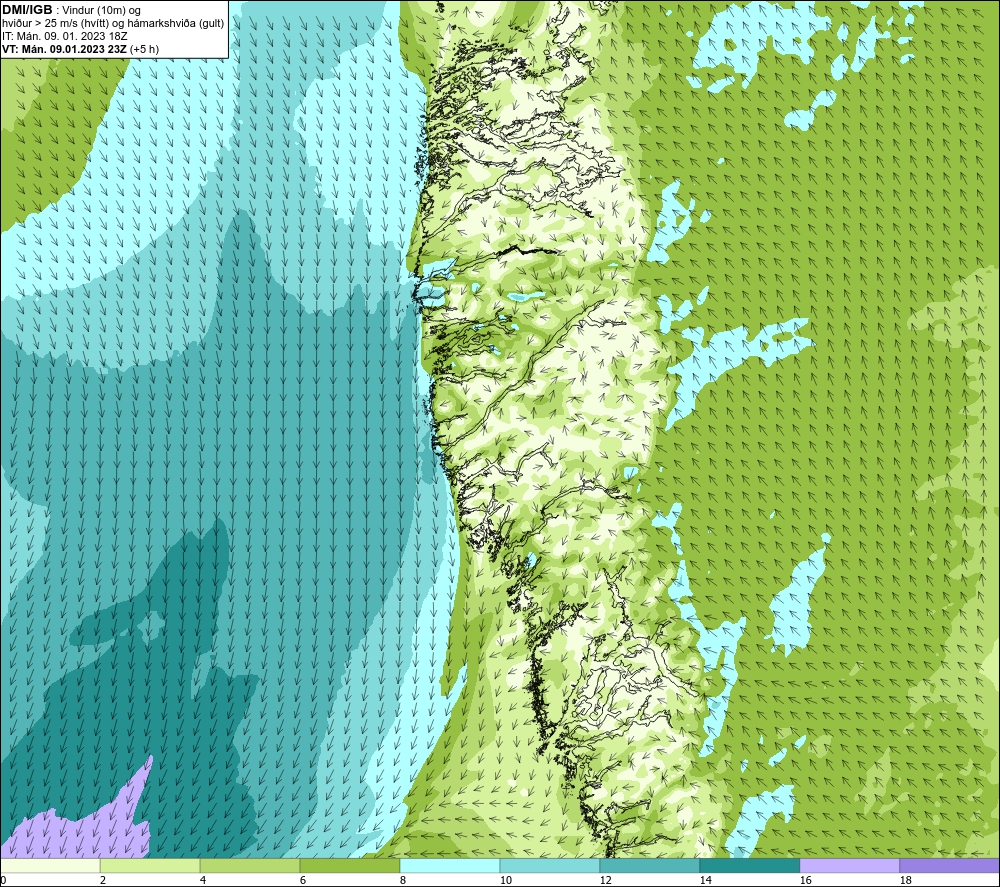Click the 0–2 m/s pale legend swatch
The height and width of the screenshot is (887, 1000).
click(x=50, y=866)
